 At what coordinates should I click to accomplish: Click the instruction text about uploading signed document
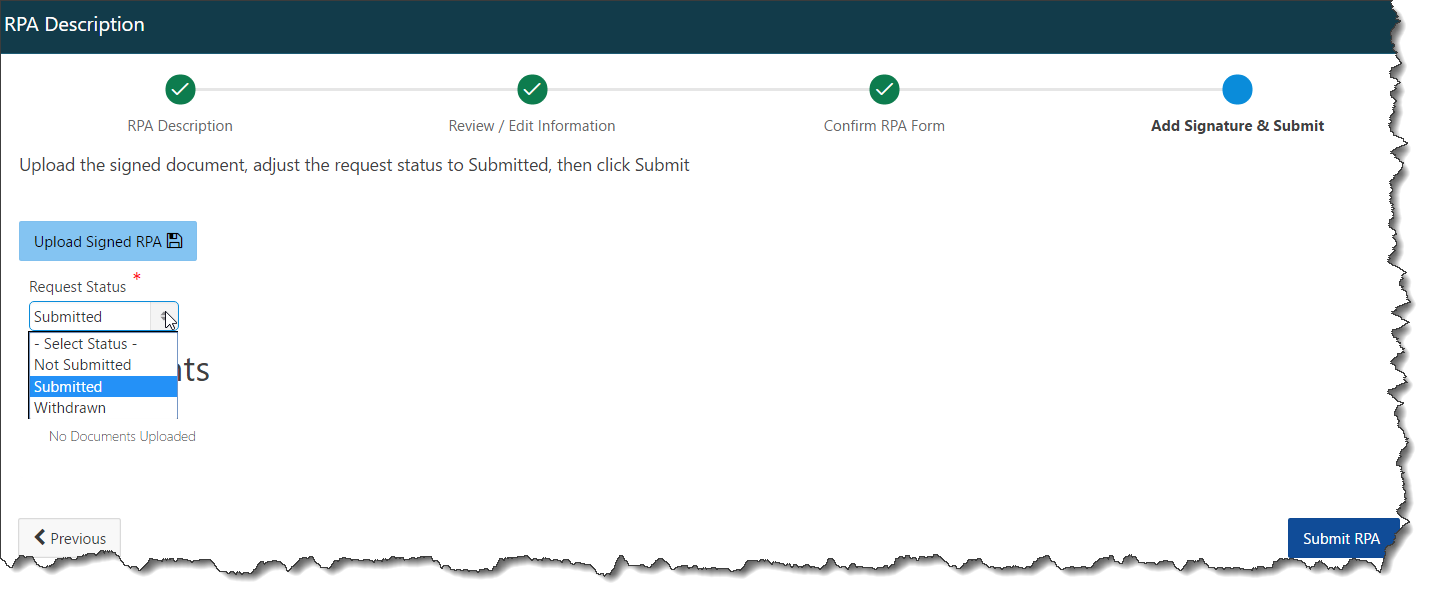click(x=354, y=165)
